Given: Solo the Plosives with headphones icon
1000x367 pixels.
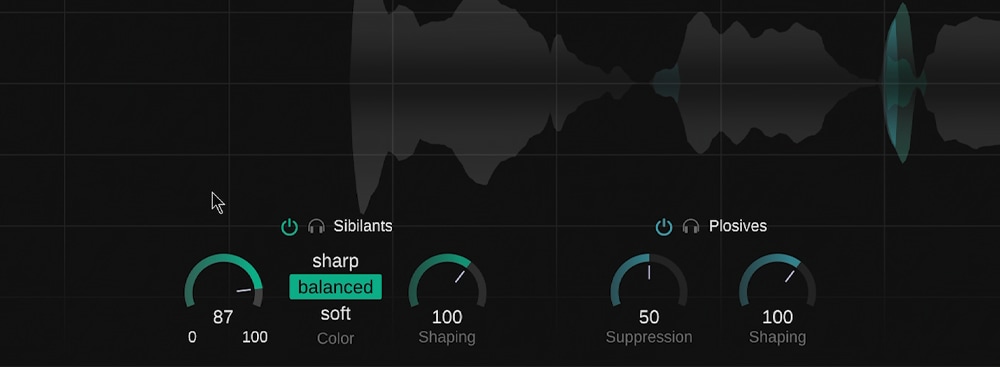Looking at the screenshot, I should (x=691, y=227).
